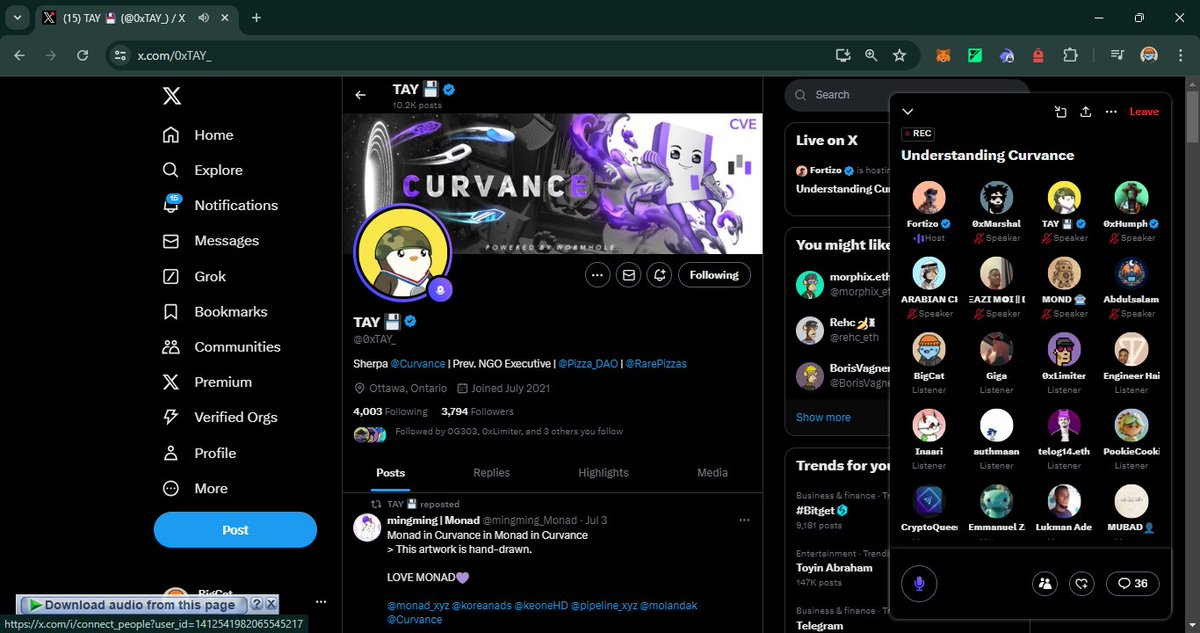Open the three-dot menu on mingming's post
This screenshot has width=1200, height=633.
(x=744, y=520)
